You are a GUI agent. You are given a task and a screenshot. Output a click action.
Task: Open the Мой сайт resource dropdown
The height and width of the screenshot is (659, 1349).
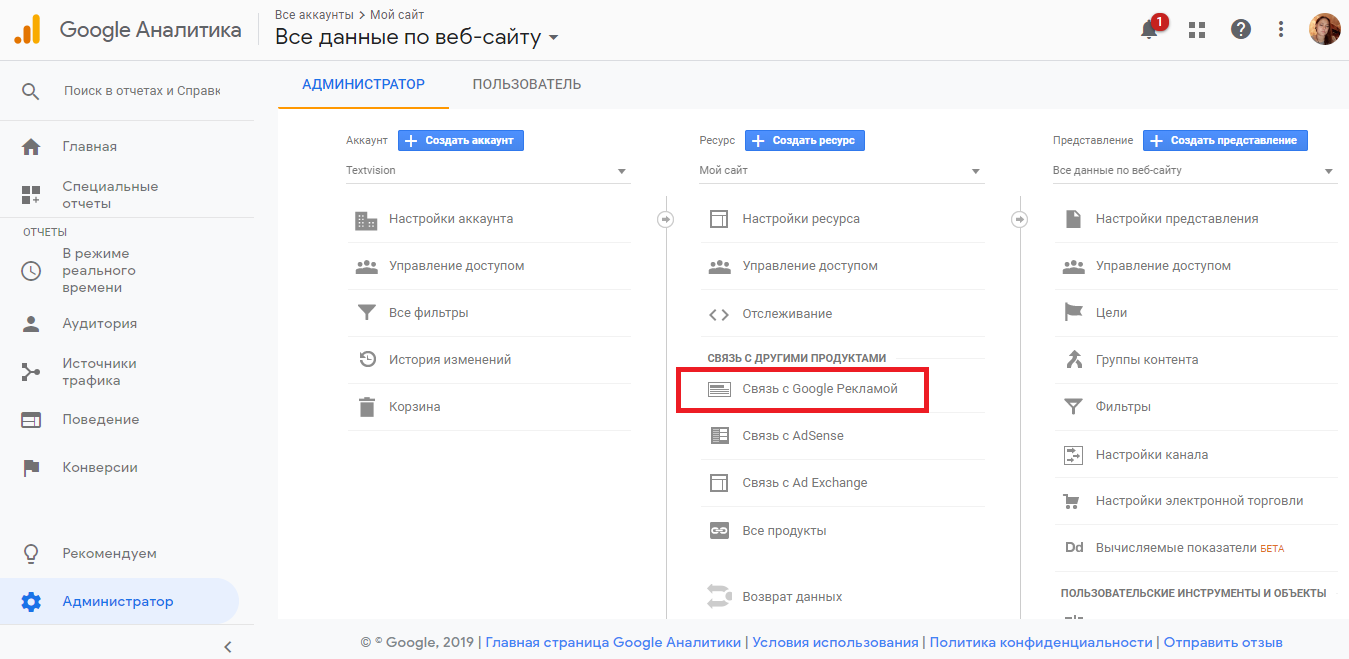tap(842, 171)
